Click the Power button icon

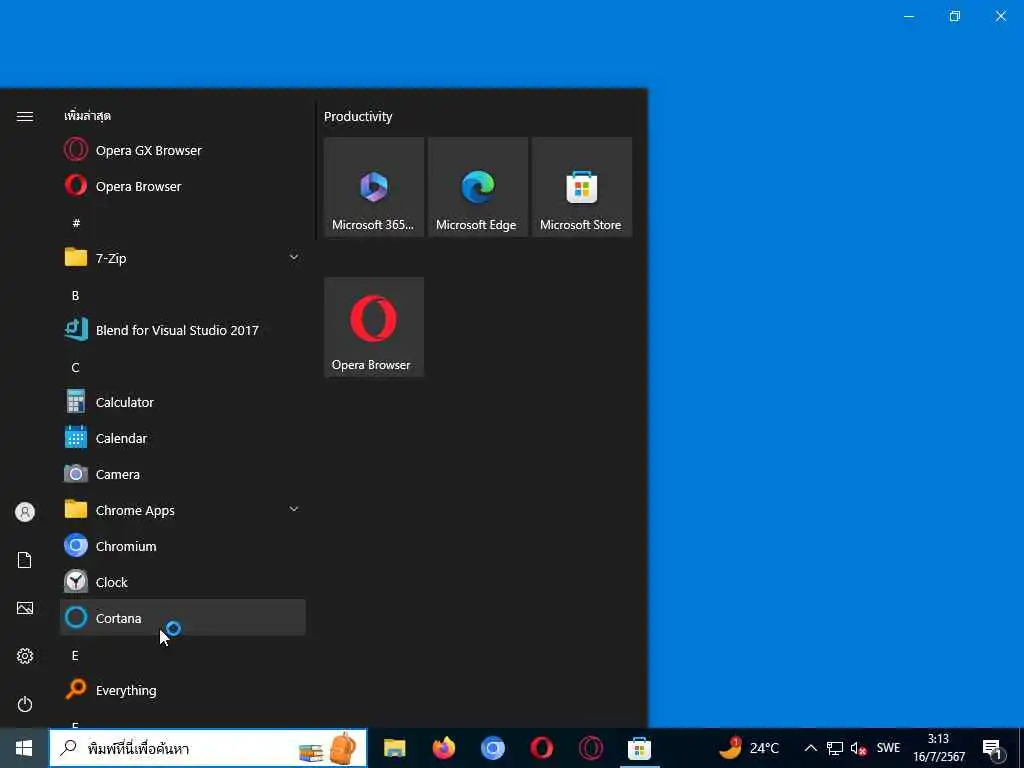pyautogui.click(x=25, y=704)
